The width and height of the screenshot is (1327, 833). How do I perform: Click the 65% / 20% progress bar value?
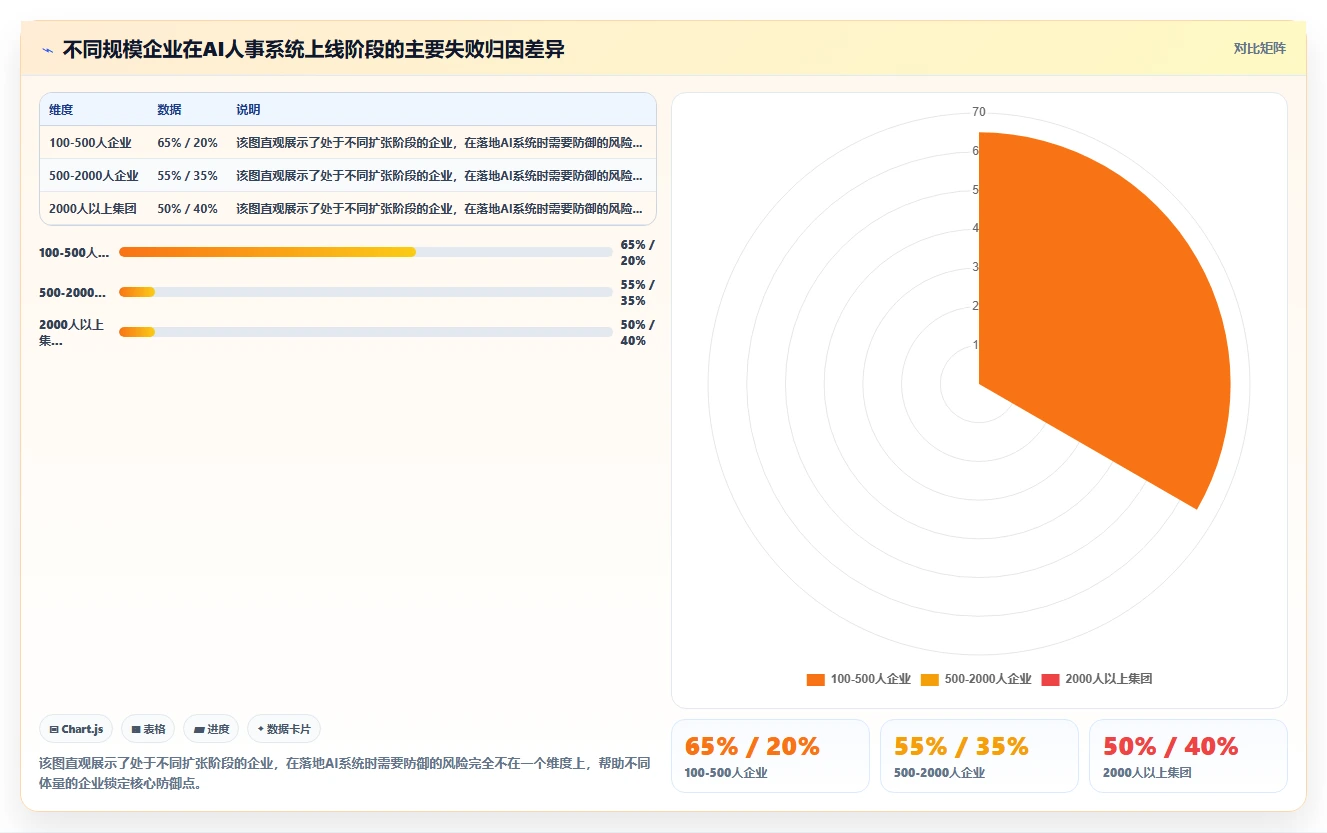click(x=637, y=252)
